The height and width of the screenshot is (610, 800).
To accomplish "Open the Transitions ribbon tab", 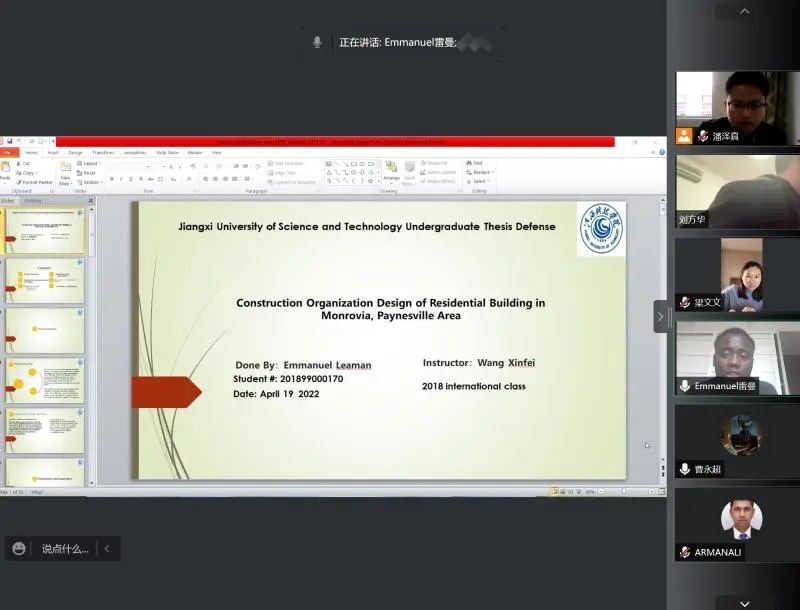I will coord(103,152).
